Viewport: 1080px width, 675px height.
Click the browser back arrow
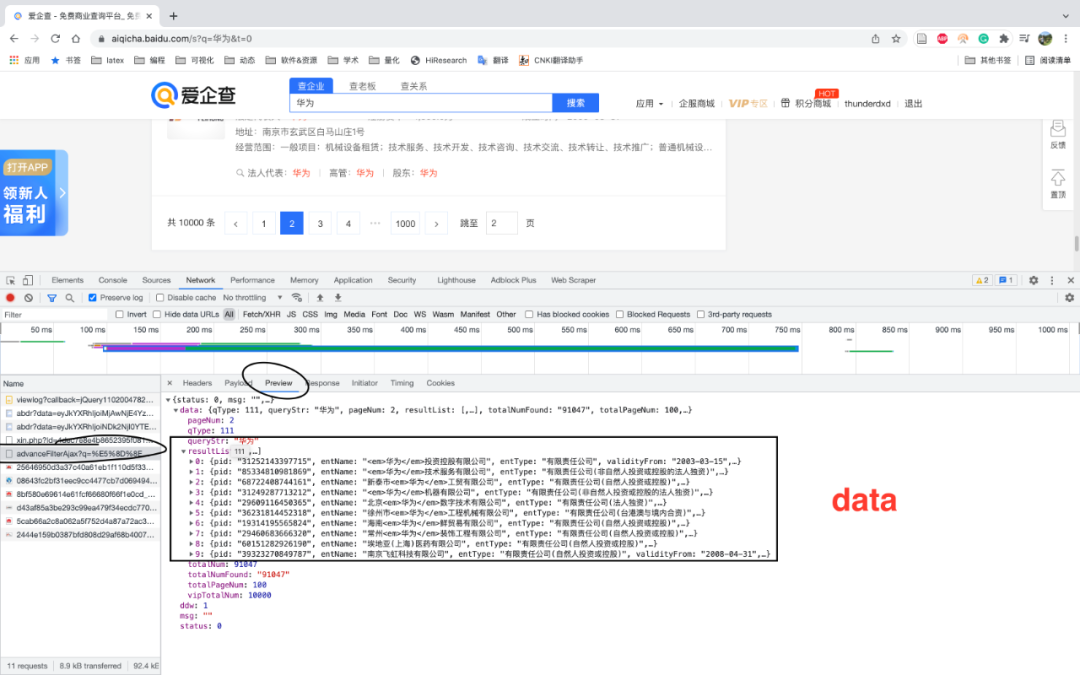(14, 39)
